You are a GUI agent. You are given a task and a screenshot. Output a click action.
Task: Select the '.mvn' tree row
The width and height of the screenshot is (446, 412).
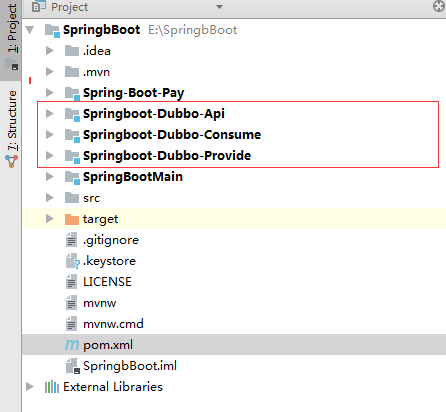click(234, 72)
